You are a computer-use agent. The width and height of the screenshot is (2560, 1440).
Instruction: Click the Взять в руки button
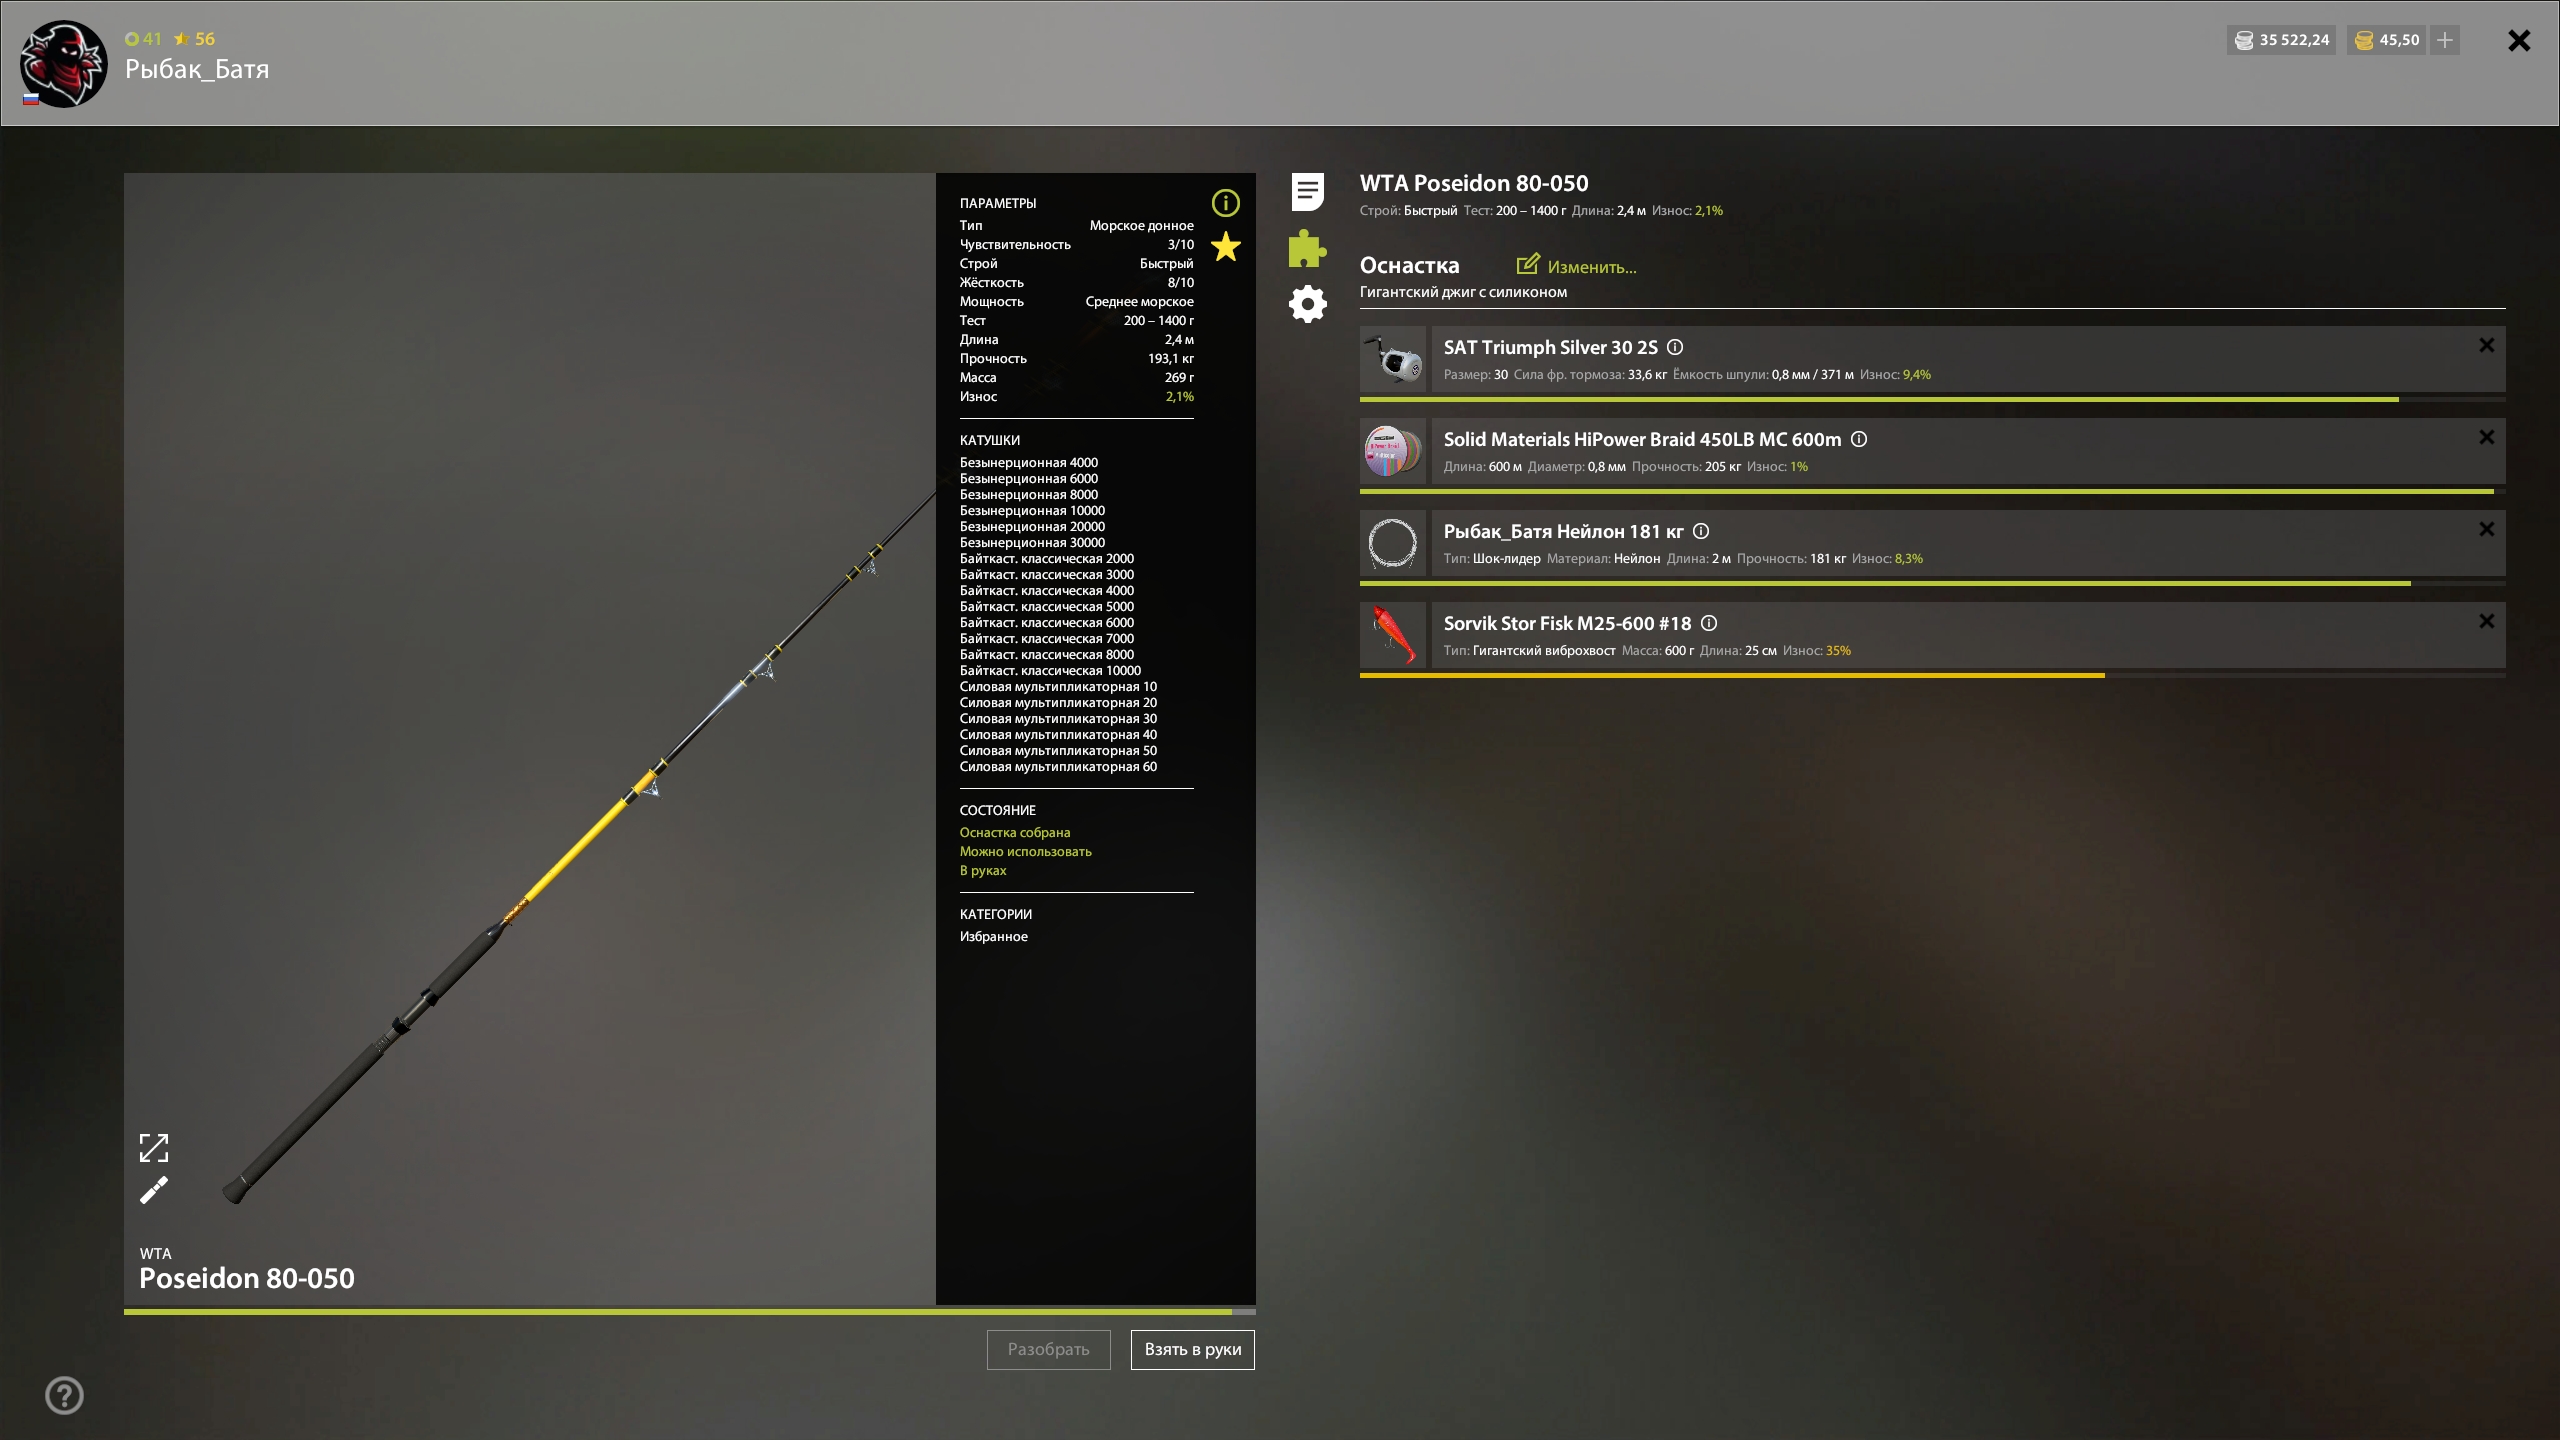point(1192,1349)
